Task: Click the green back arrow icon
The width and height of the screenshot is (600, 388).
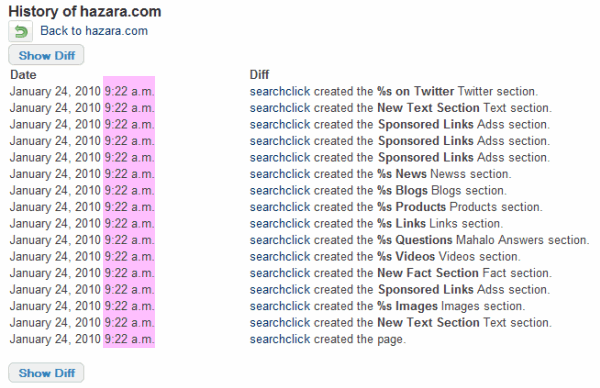Action: (x=21, y=31)
